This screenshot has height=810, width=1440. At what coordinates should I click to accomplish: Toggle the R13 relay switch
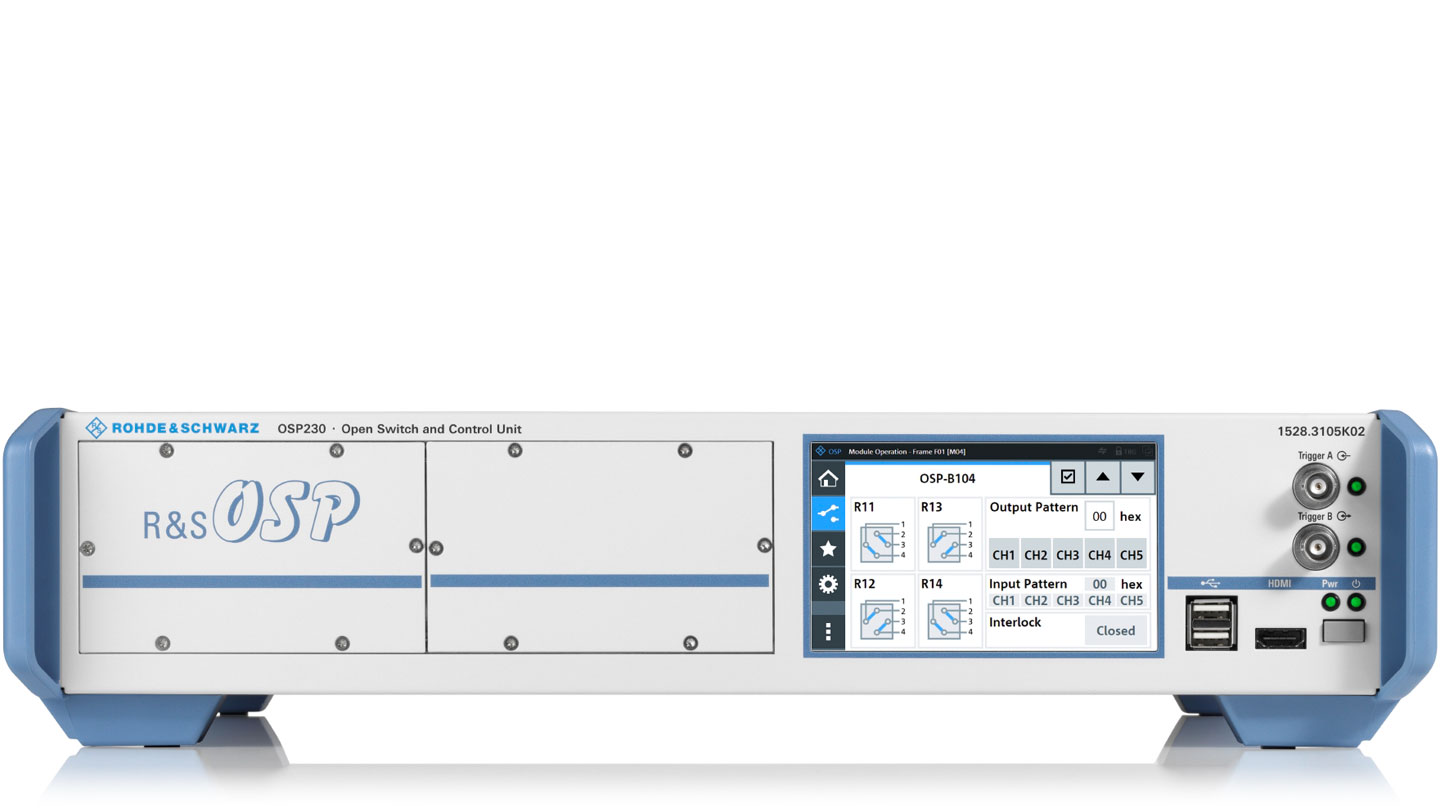coord(949,541)
